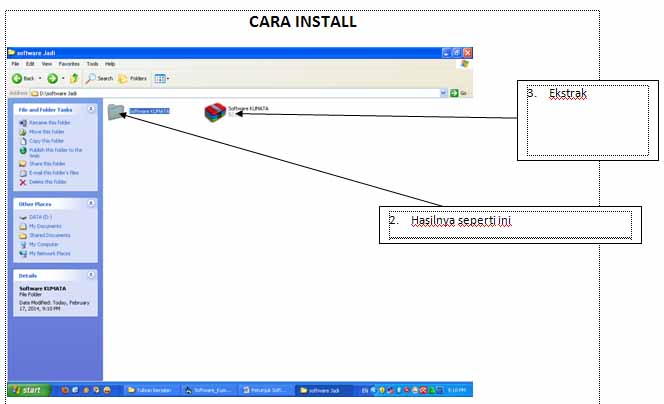
Task: Switch to the software Jadi taskbar button
Action: click(x=323, y=390)
